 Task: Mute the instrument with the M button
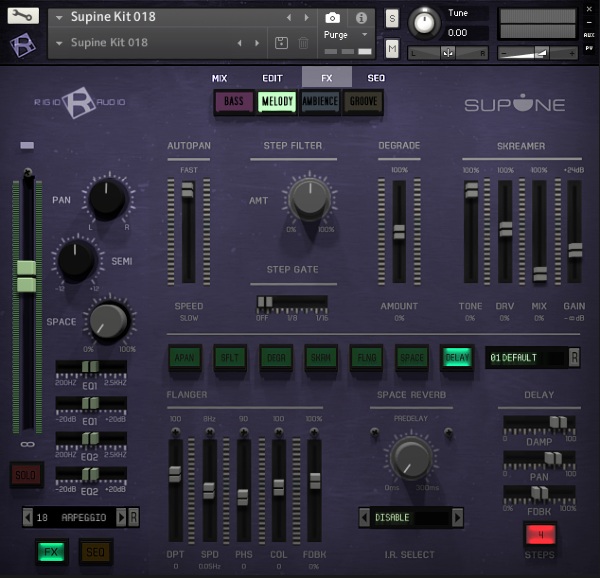tap(392, 49)
